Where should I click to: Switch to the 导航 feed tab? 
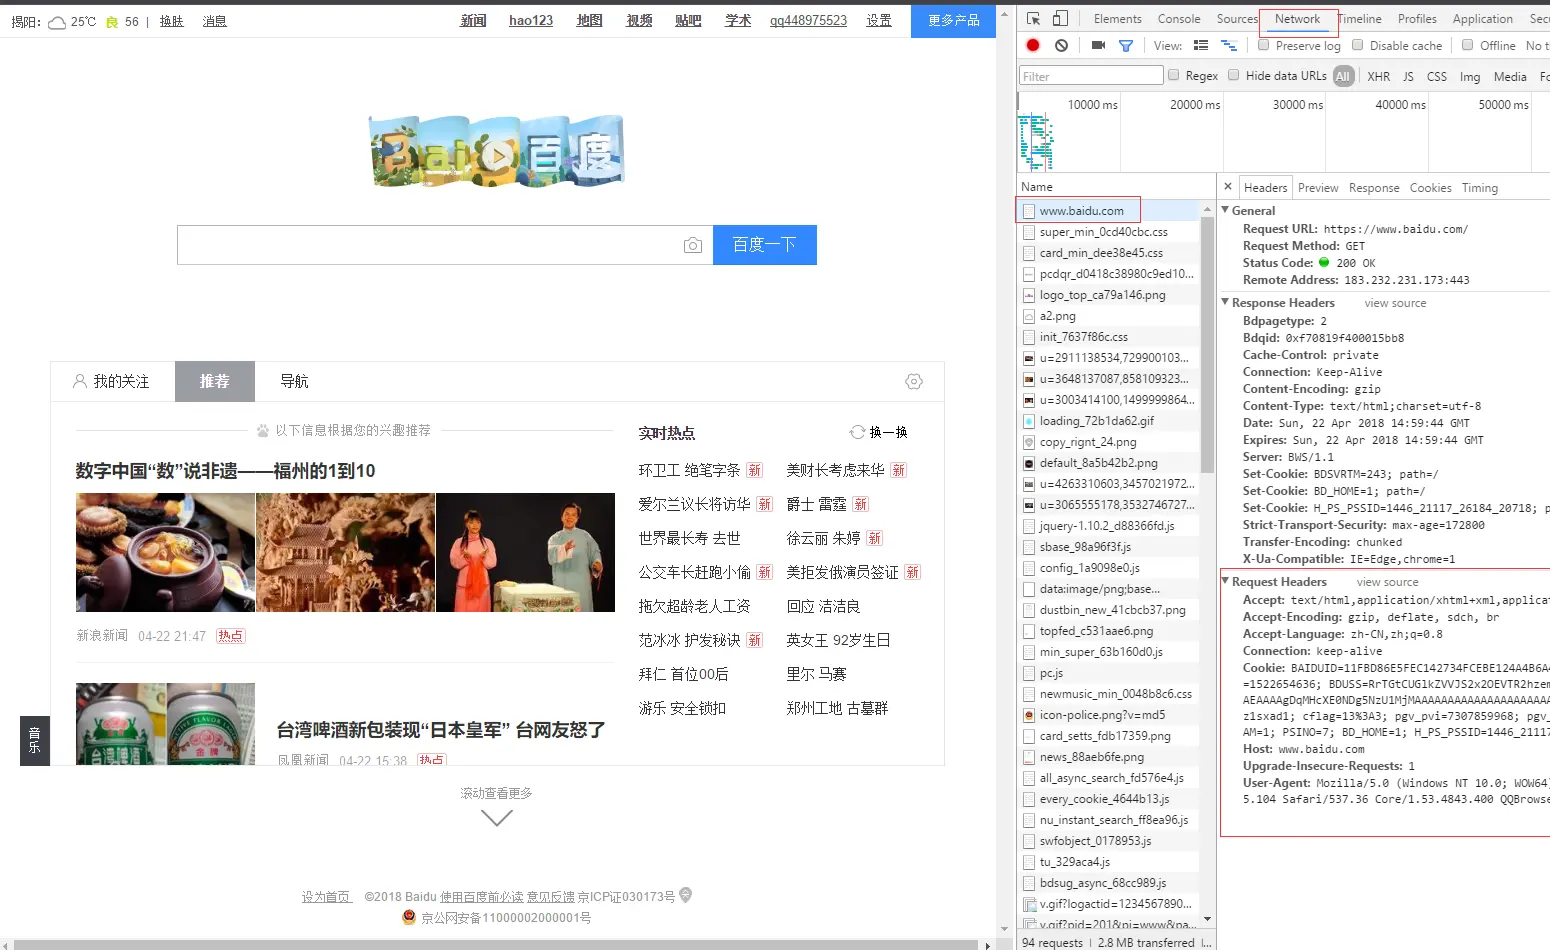tap(294, 381)
